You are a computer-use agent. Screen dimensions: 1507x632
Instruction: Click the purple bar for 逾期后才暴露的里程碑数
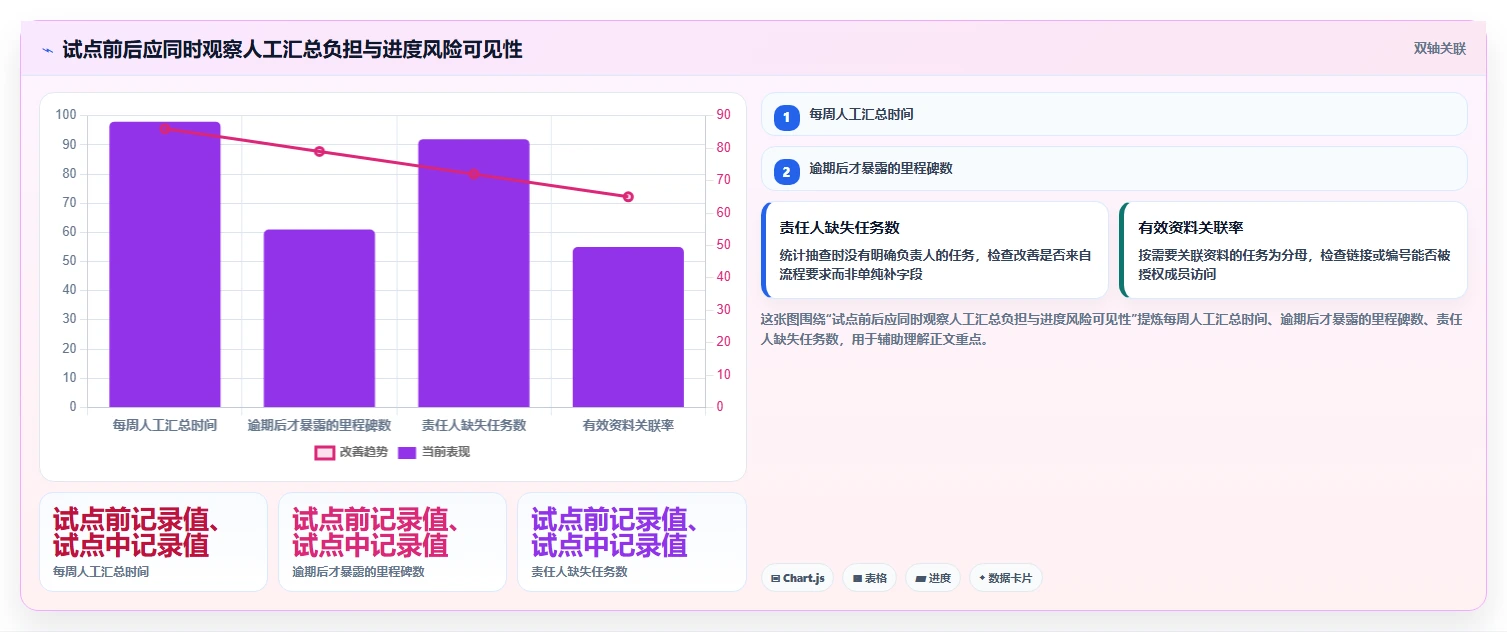tap(319, 318)
